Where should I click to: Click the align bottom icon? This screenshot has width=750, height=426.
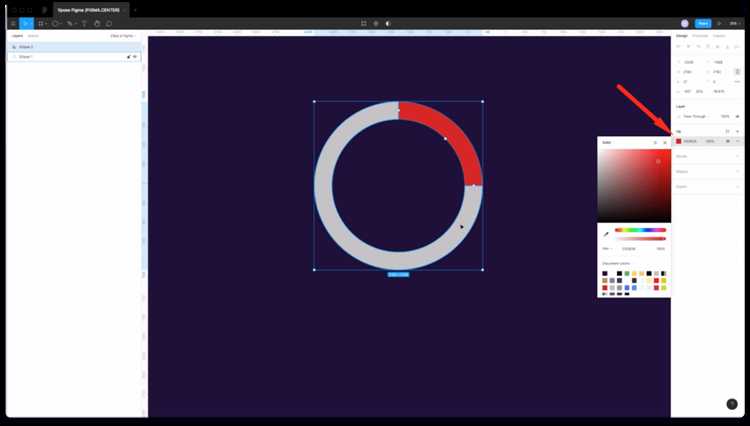pyautogui.click(x=728, y=47)
